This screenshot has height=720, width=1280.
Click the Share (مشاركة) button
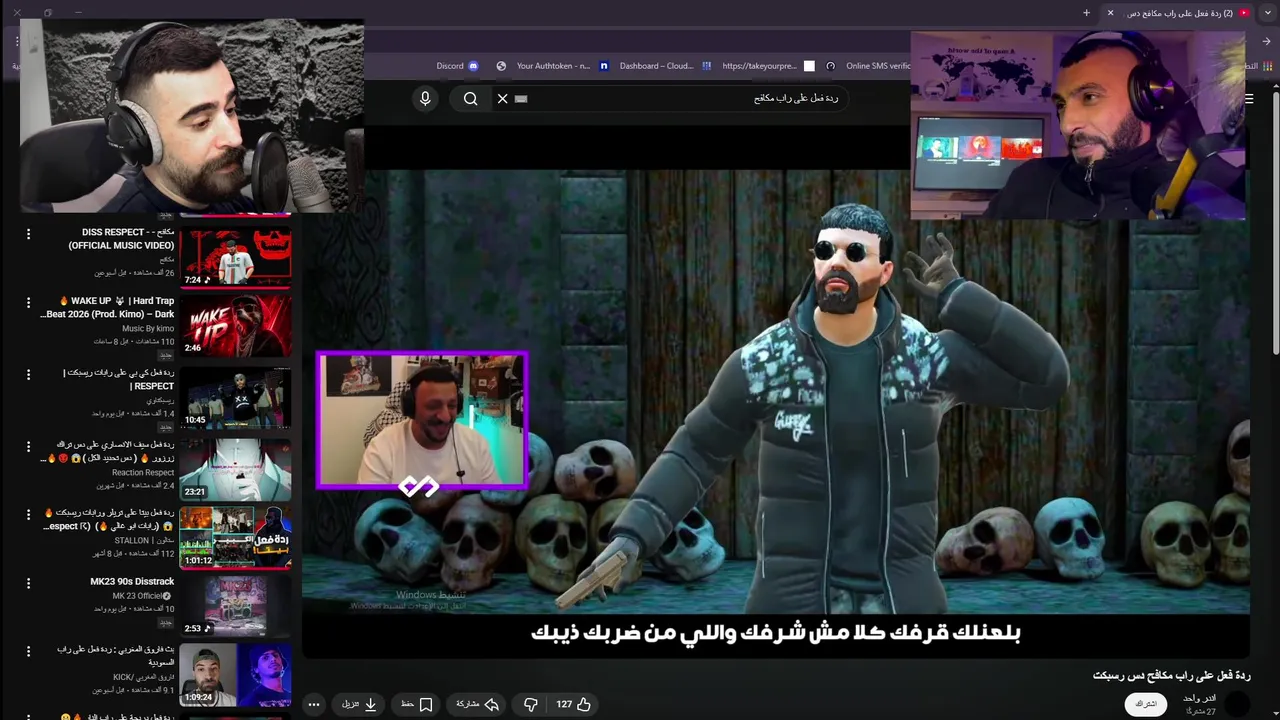(477, 704)
